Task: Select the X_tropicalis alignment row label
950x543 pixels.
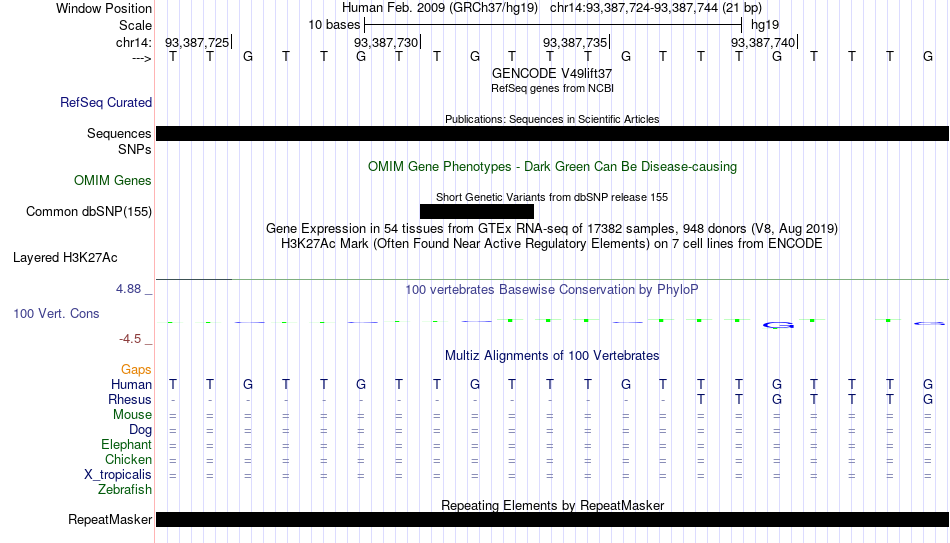Action: pyautogui.click(x=118, y=475)
